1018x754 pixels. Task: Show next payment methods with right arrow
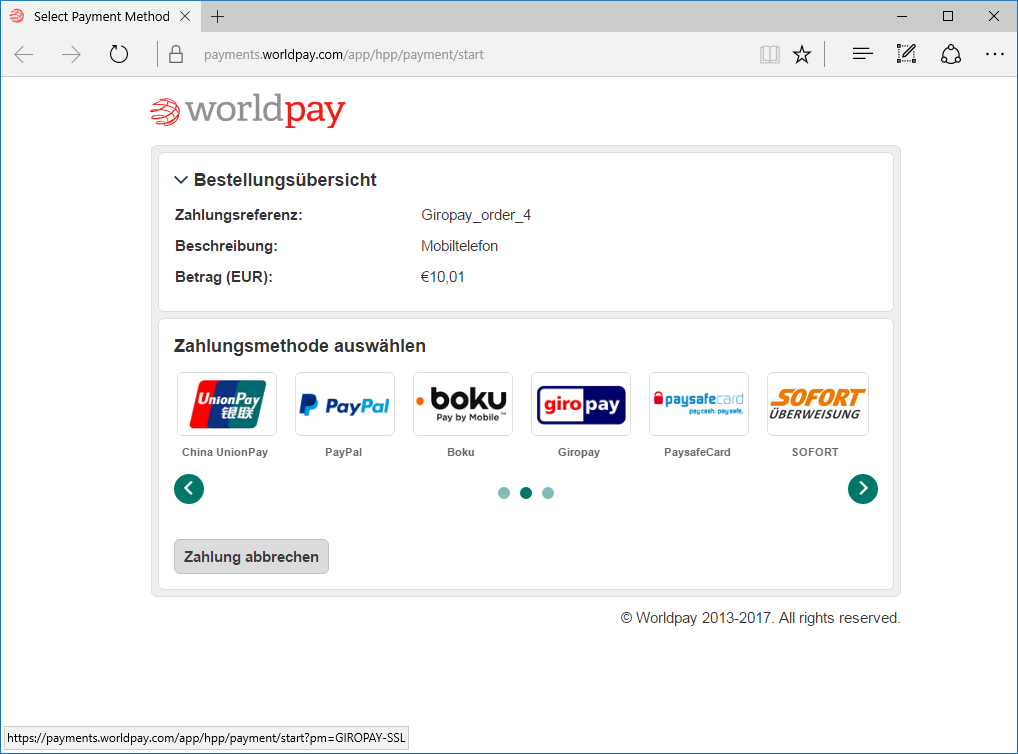click(863, 488)
